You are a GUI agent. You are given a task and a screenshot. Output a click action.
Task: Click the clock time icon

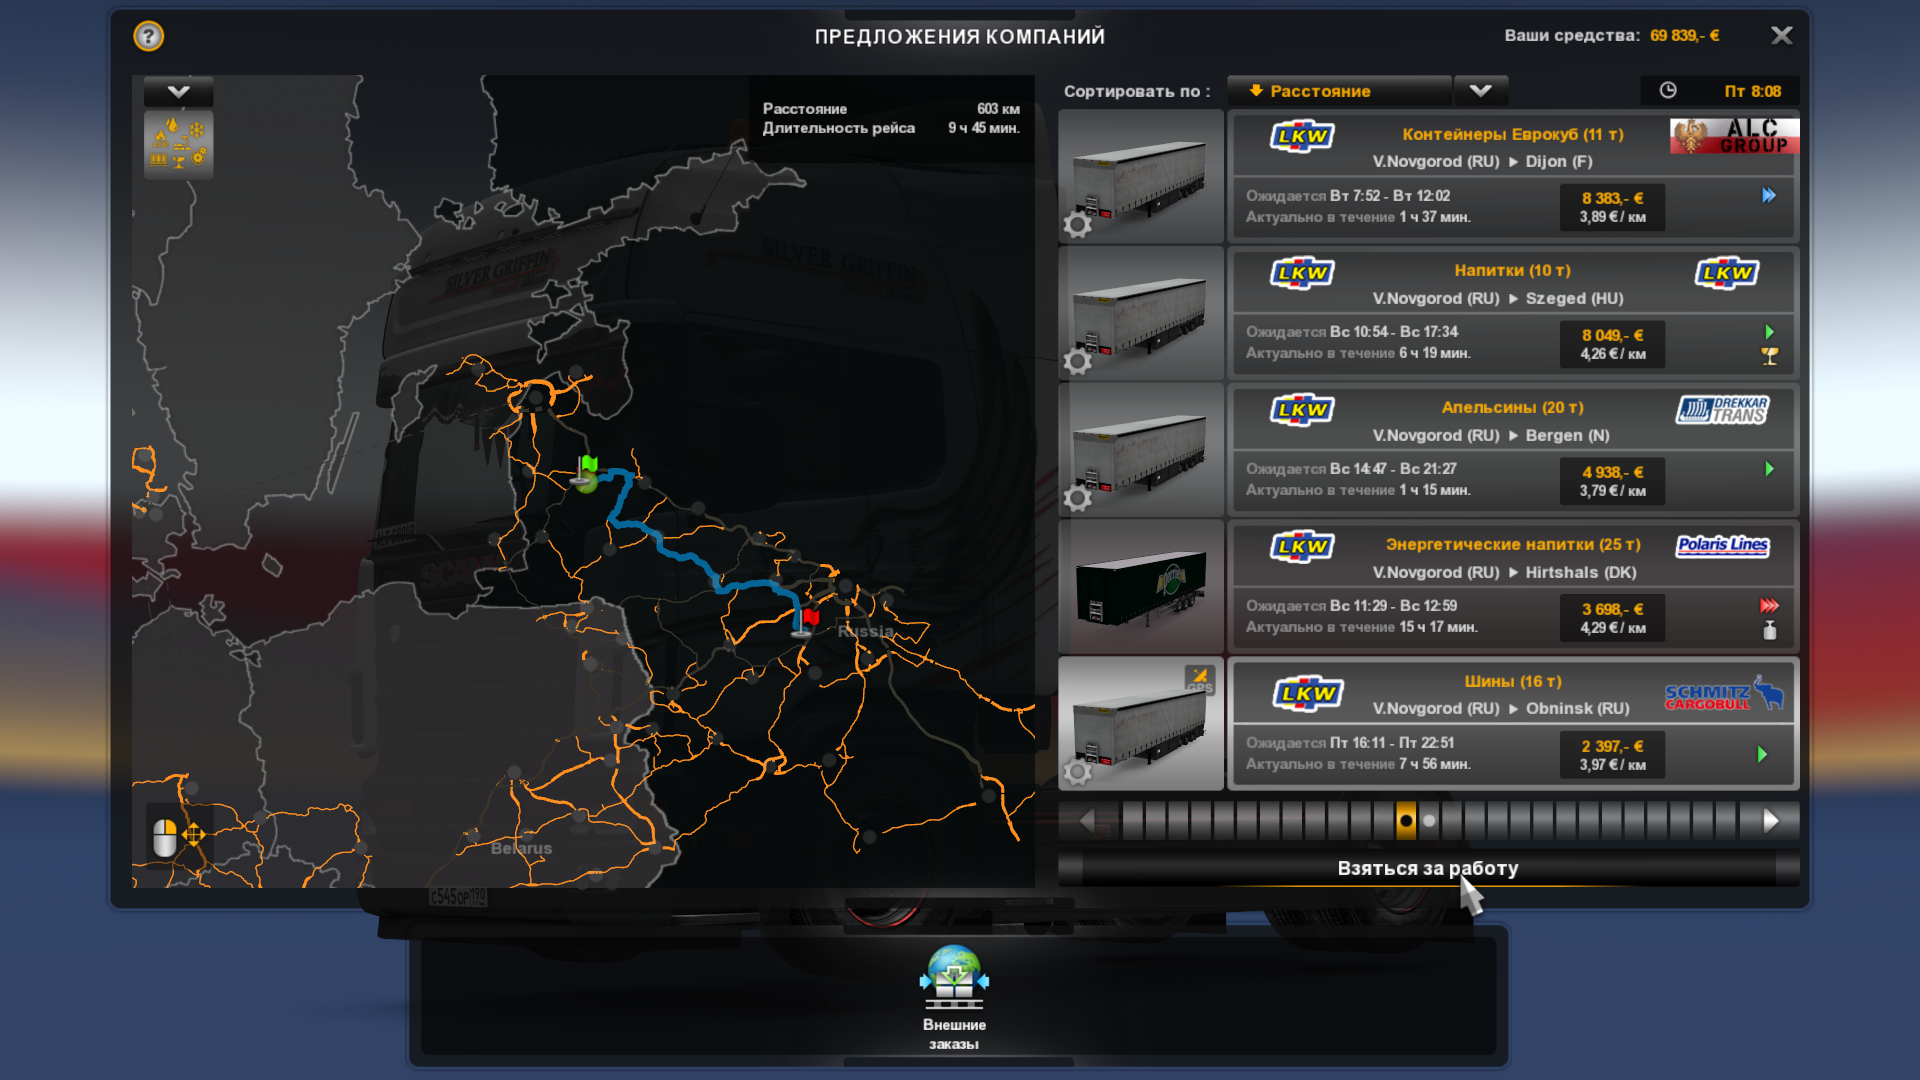coord(1668,91)
